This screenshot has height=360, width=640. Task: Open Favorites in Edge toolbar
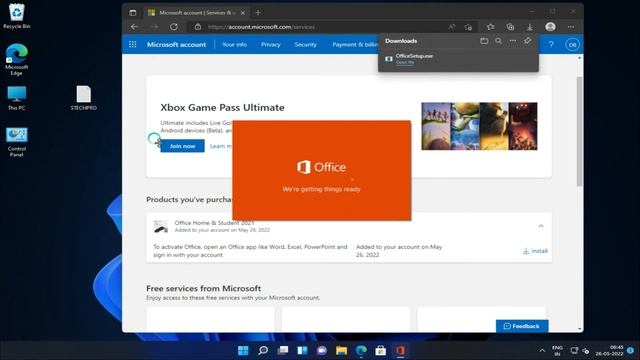point(490,27)
